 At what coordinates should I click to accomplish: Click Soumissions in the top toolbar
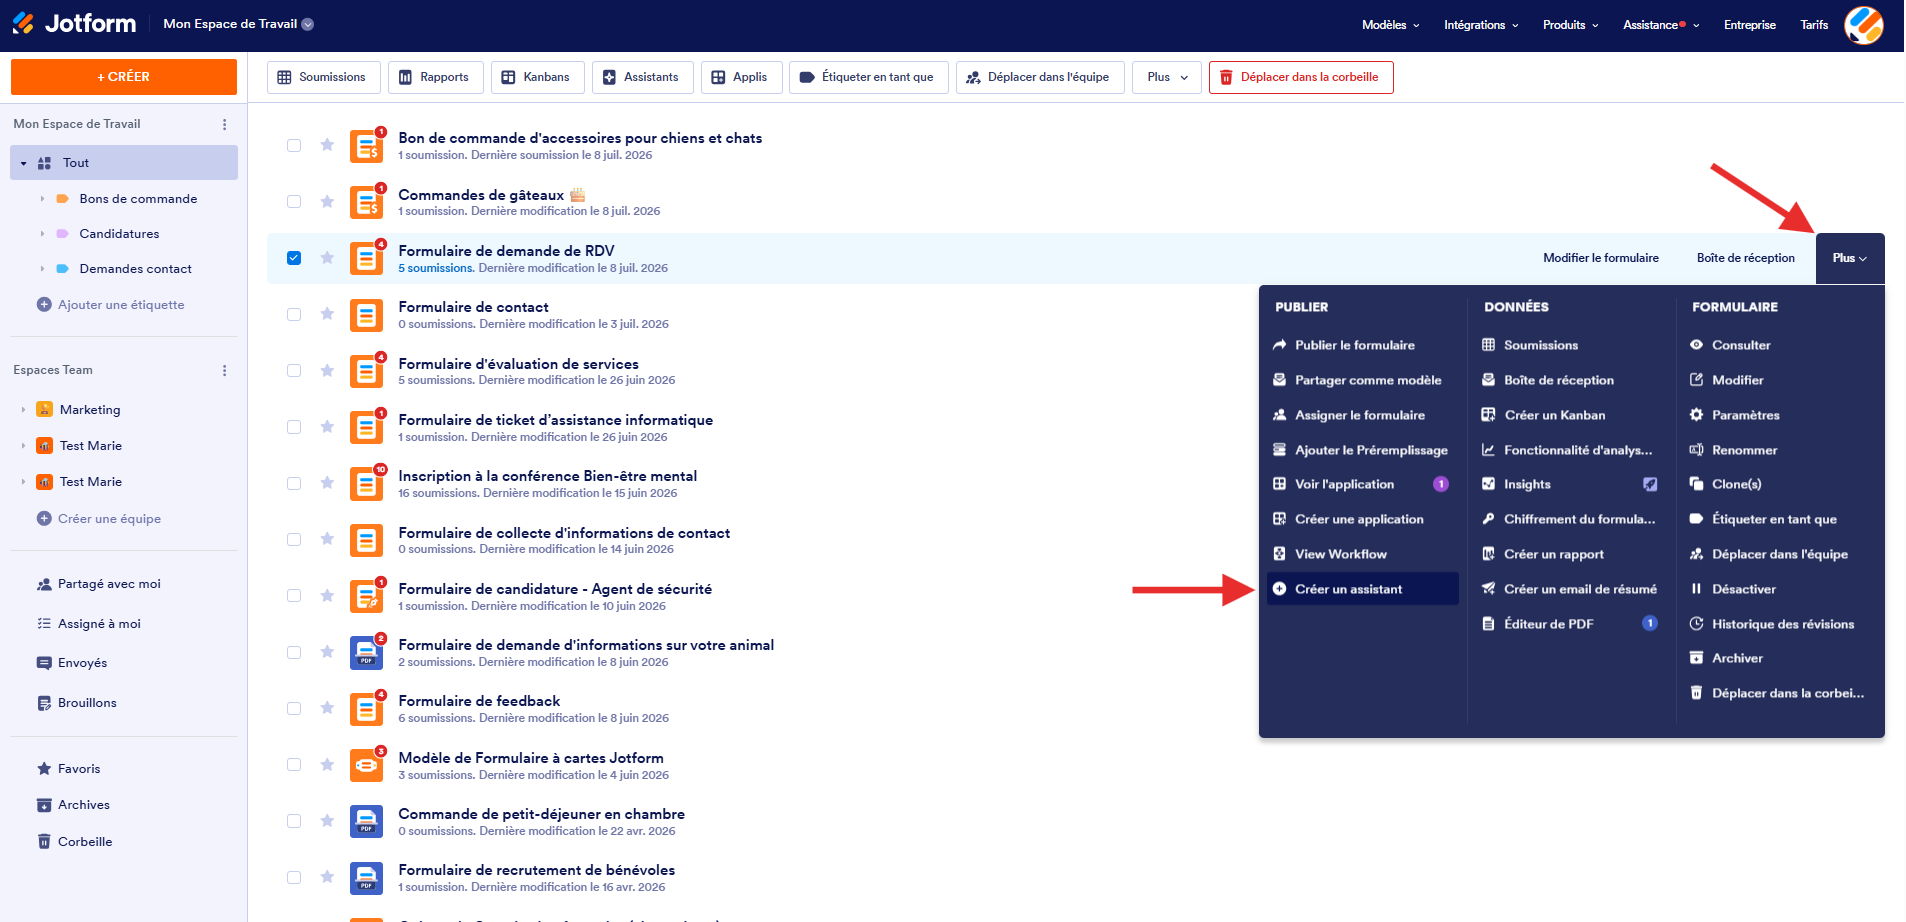click(323, 77)
